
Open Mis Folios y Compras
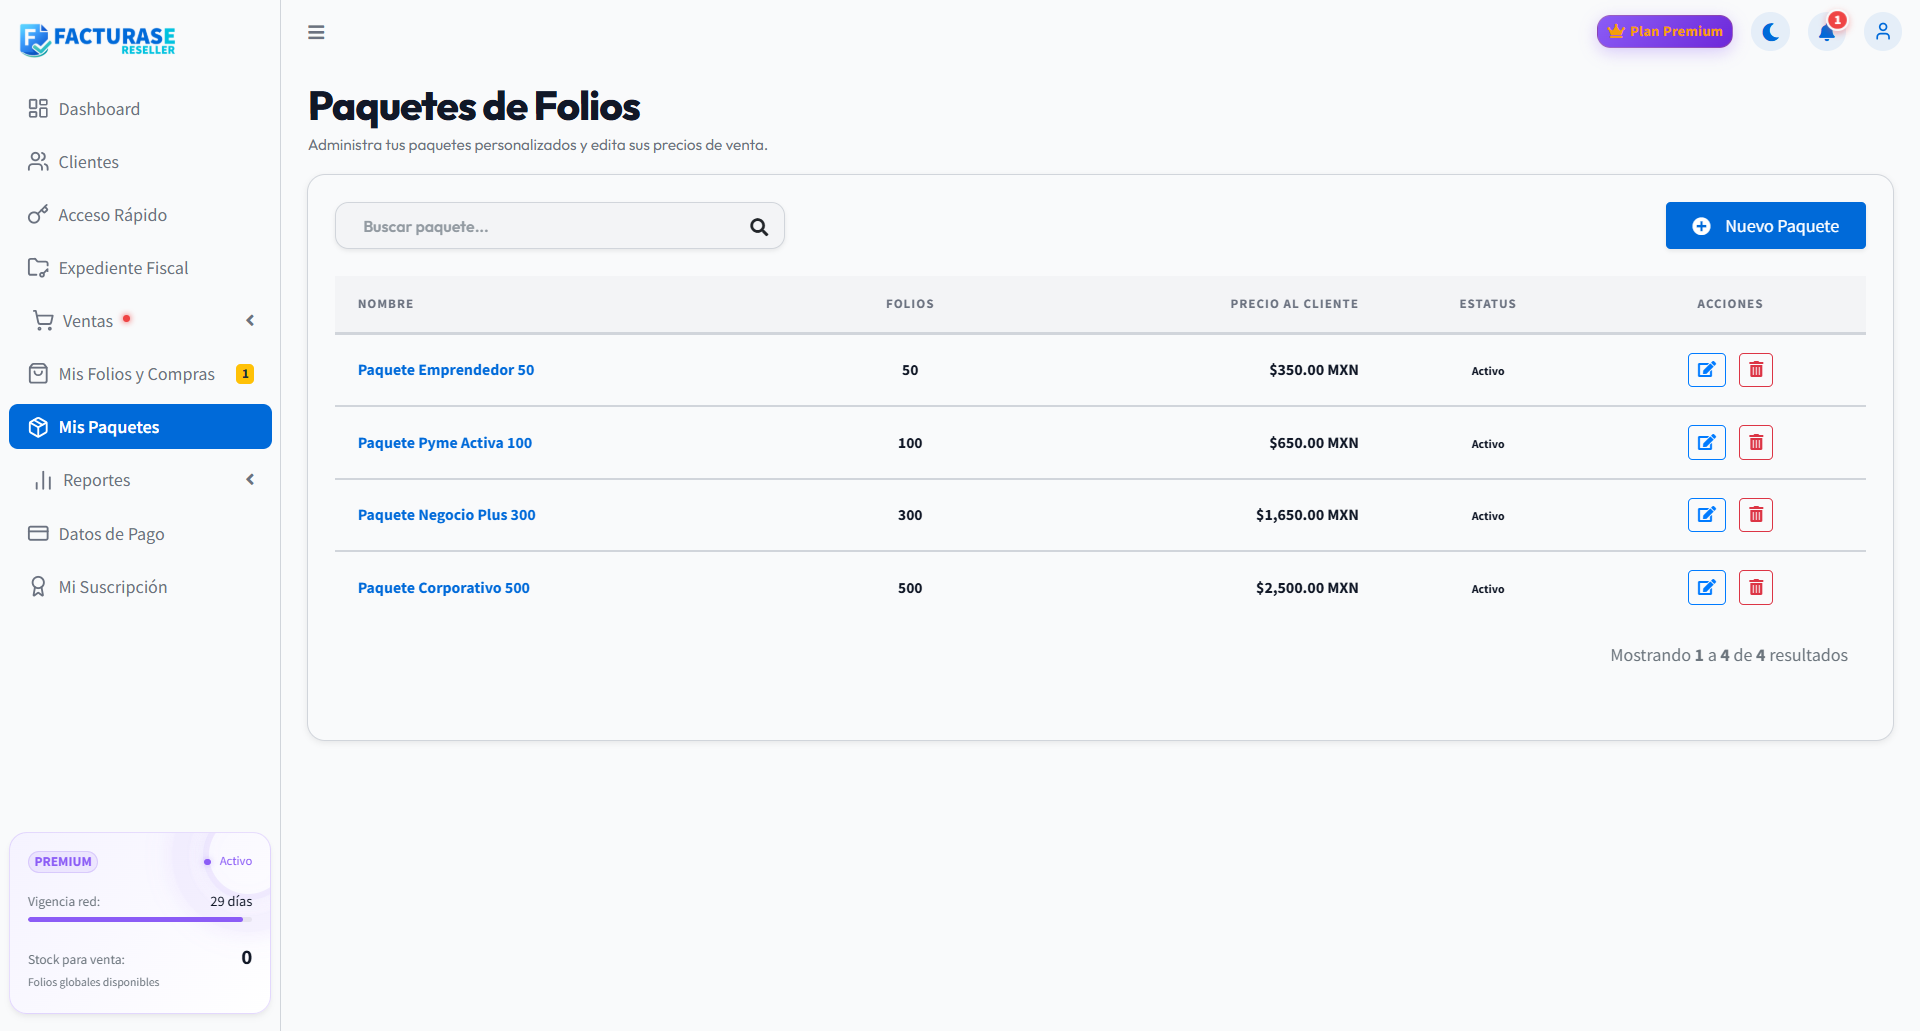[x=140, y=374]
